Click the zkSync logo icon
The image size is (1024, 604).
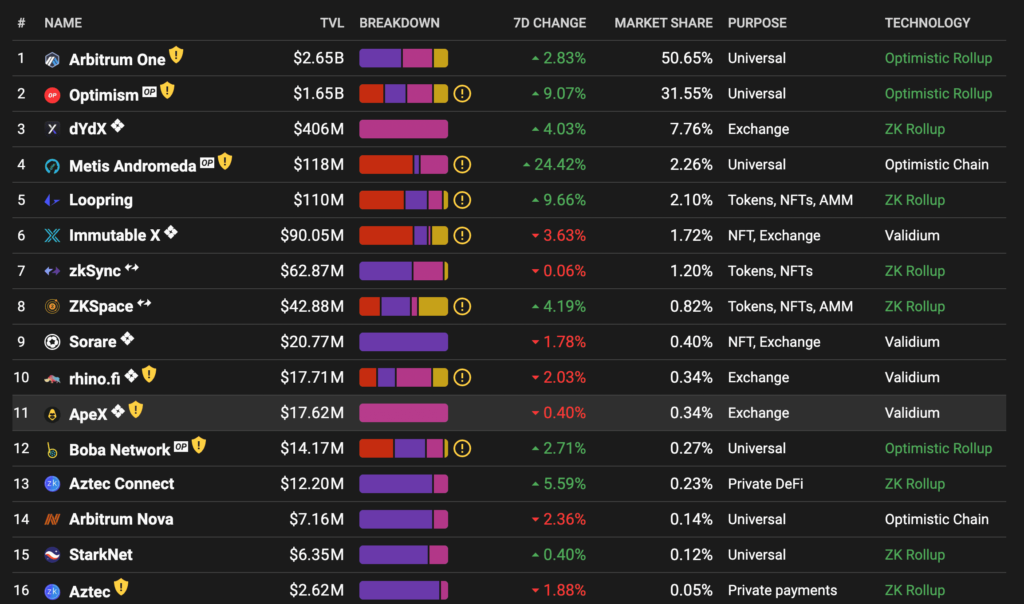(52, 271)
